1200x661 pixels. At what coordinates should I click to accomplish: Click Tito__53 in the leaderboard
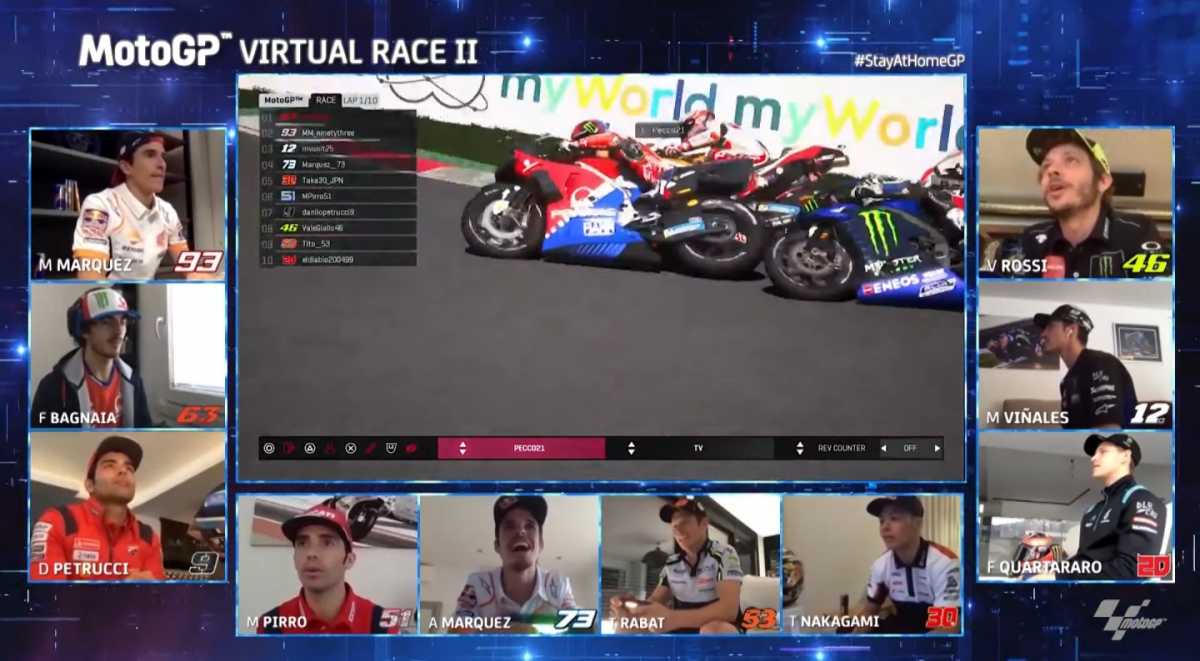tap(316, 244)
